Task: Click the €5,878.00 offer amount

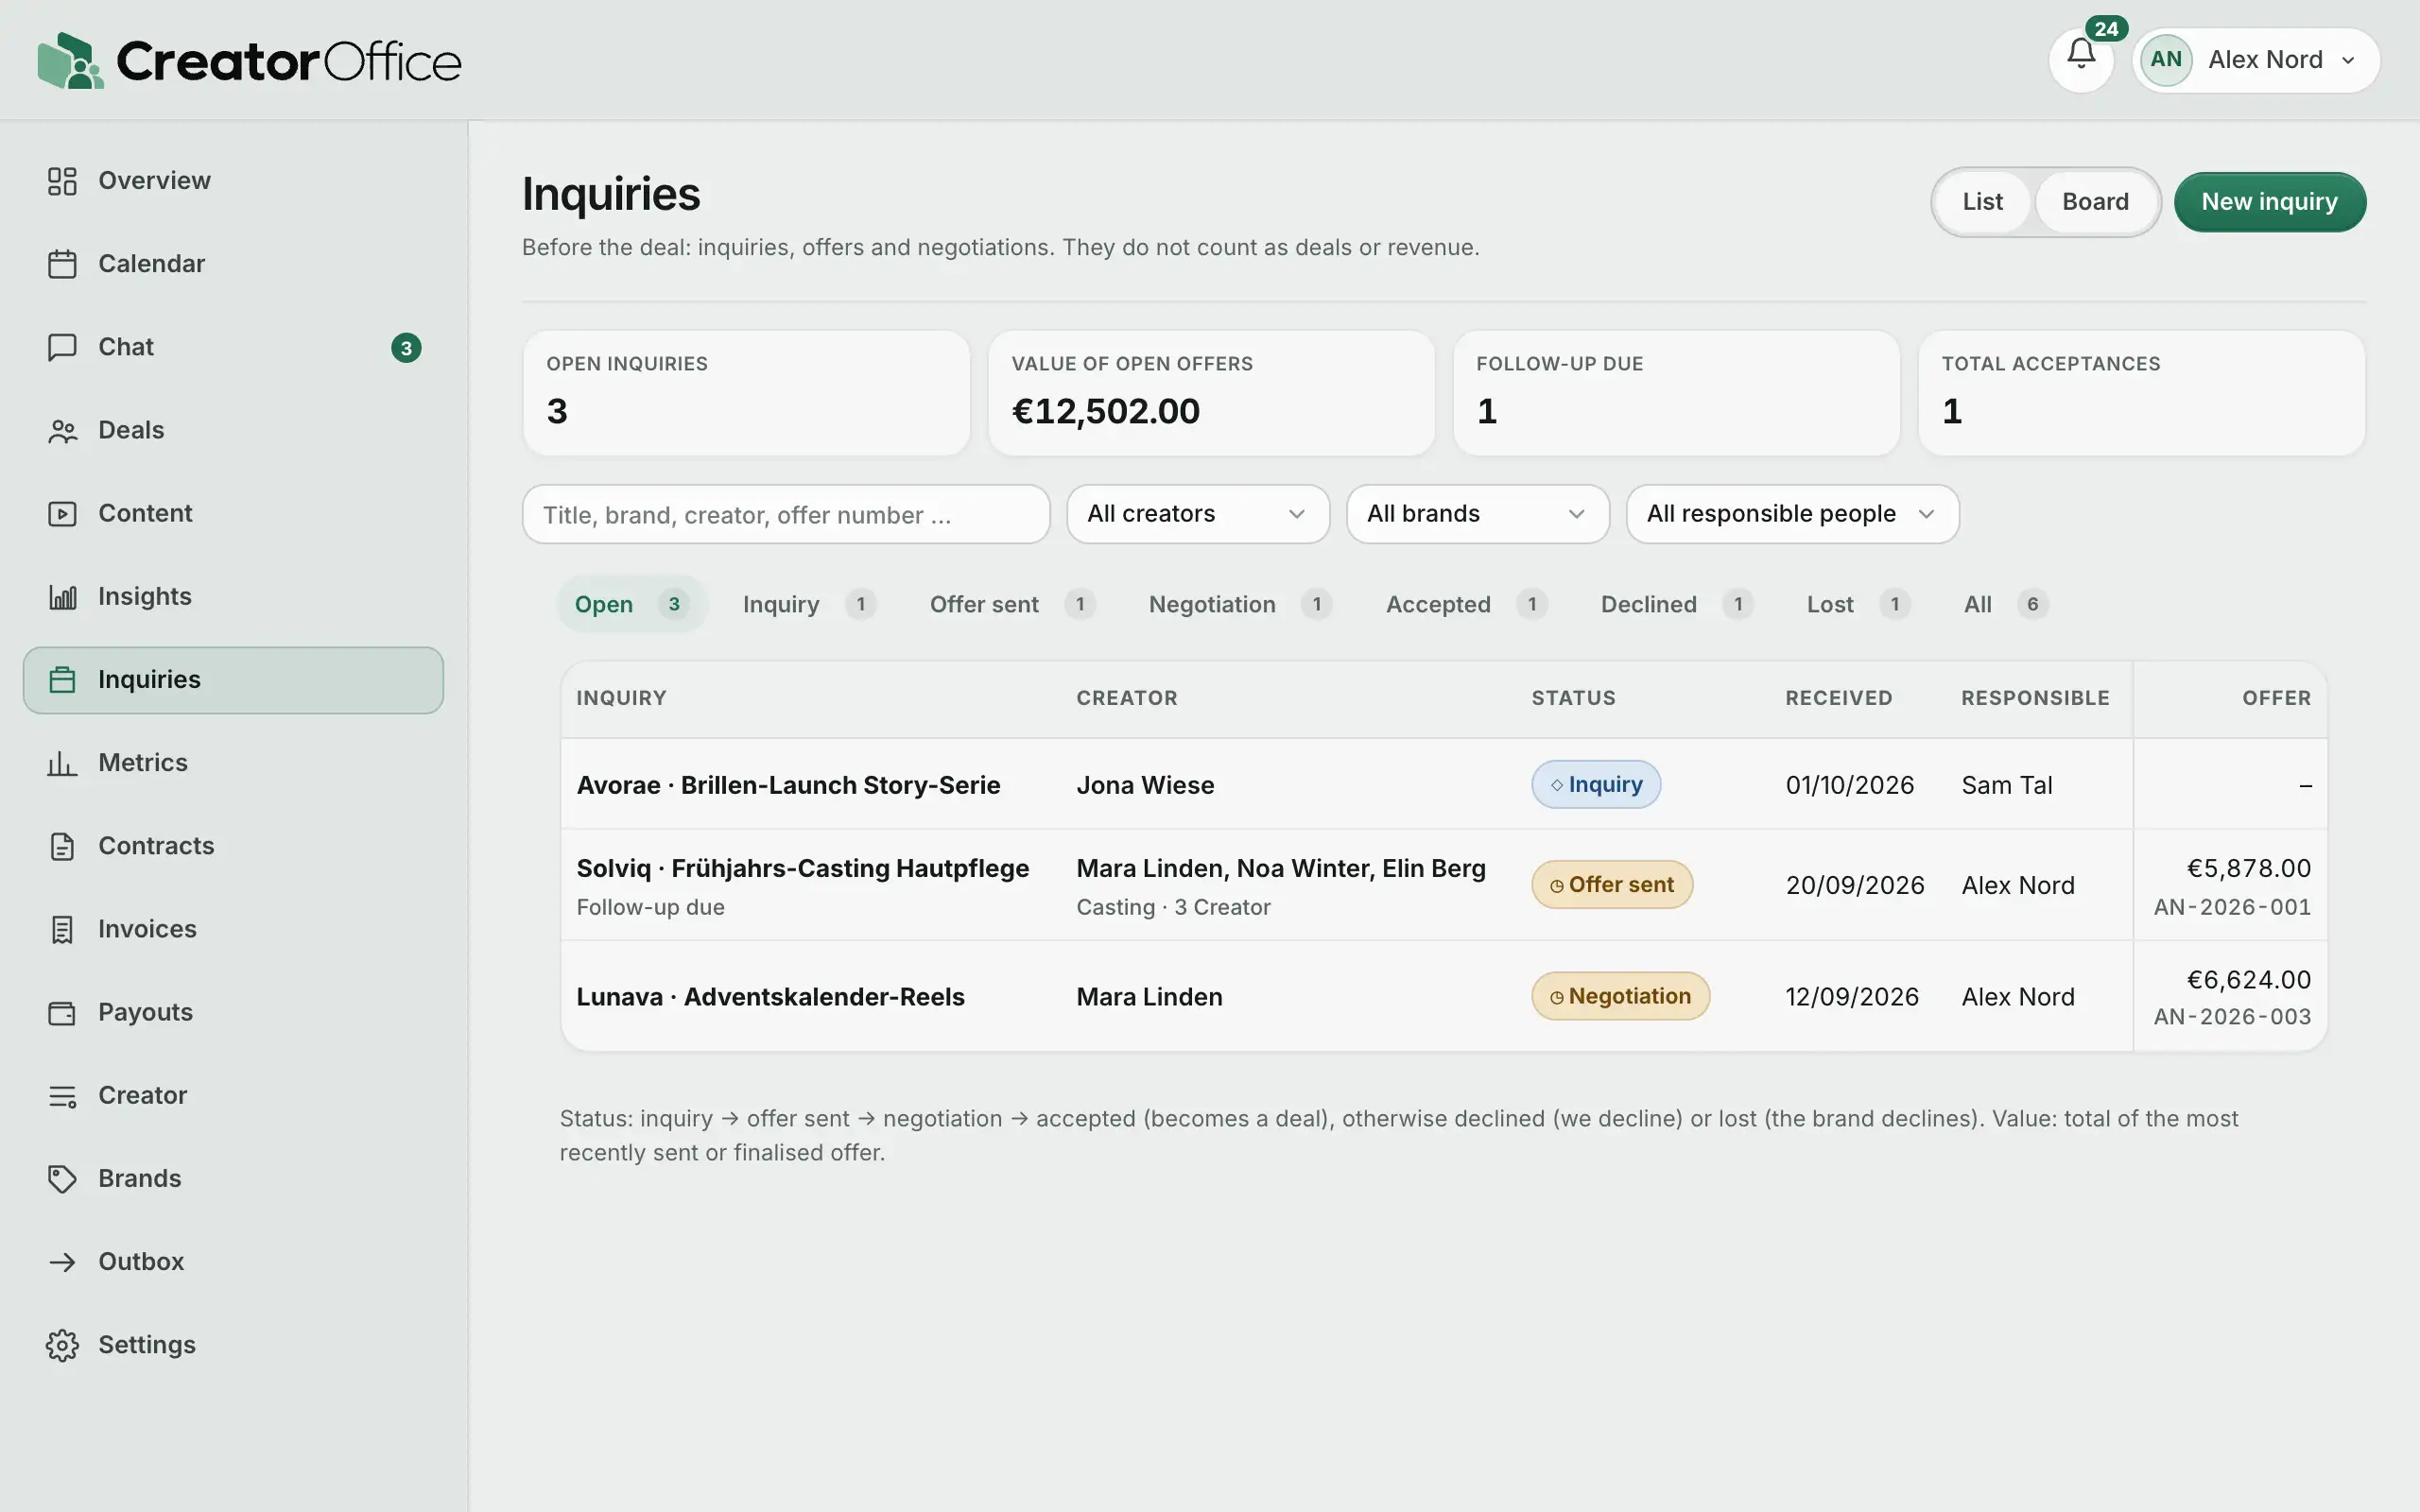Action: 2248,868
